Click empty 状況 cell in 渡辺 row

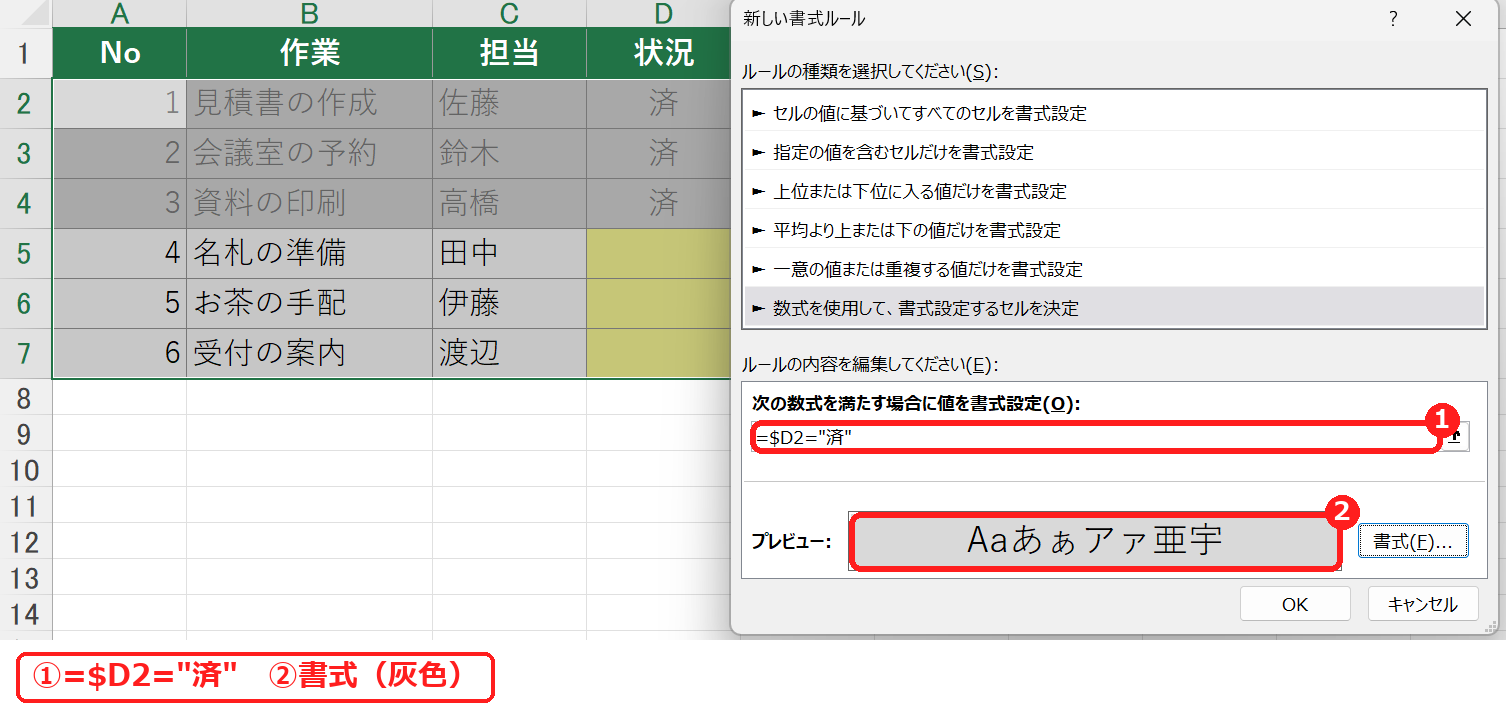pyautogui.click(x=660, y=353)
